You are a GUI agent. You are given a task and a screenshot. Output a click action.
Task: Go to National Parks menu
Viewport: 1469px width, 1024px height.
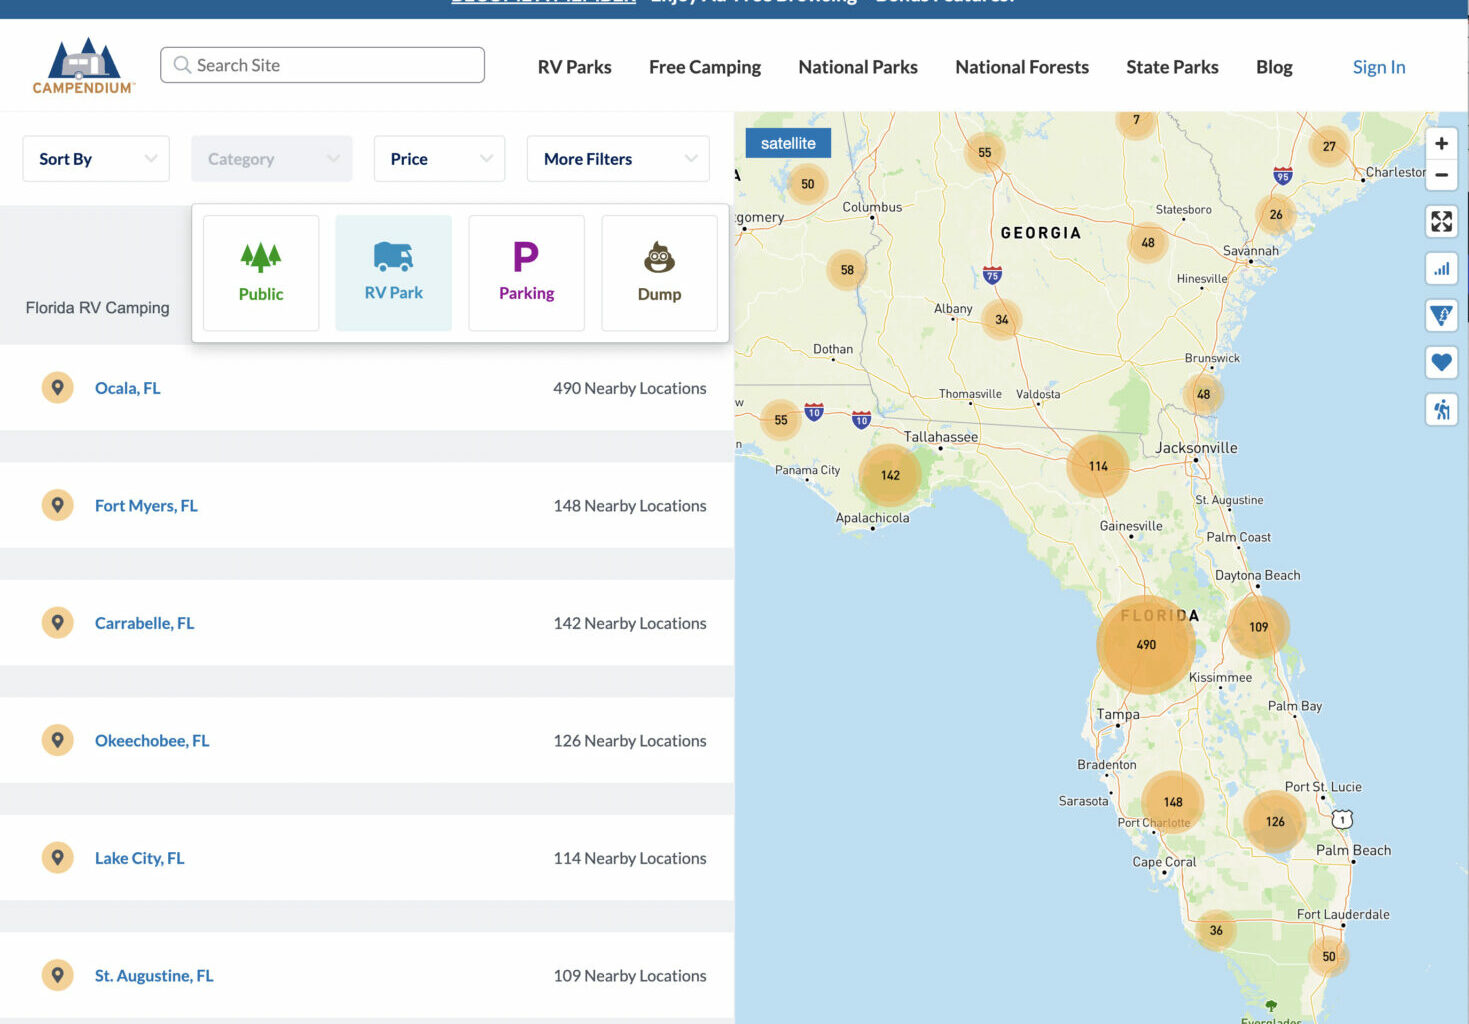(857, 67)
